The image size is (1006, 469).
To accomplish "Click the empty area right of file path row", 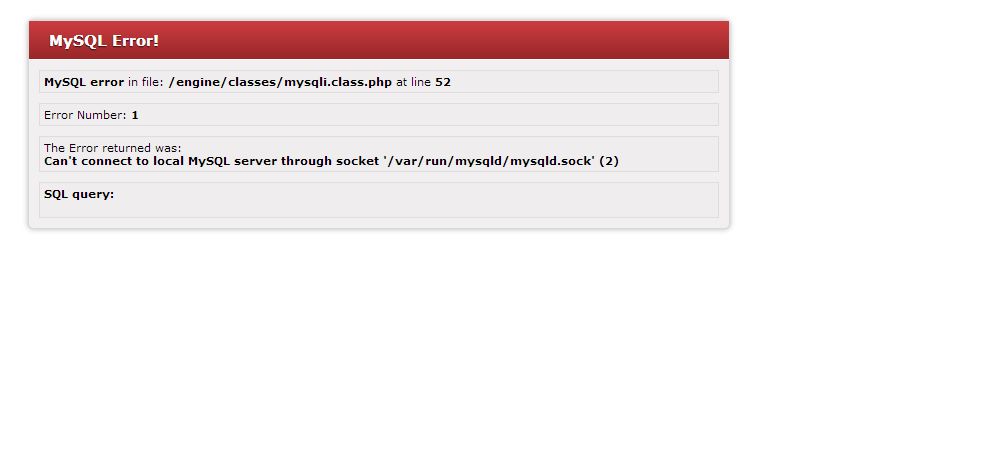I will [x=584, y=81].
